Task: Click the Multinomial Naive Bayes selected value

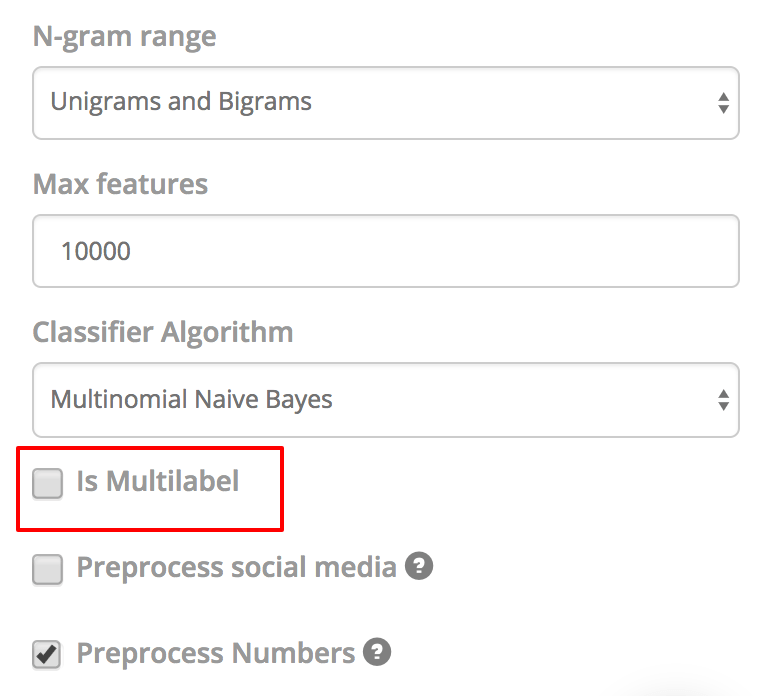Action: (x=191, y=400)
